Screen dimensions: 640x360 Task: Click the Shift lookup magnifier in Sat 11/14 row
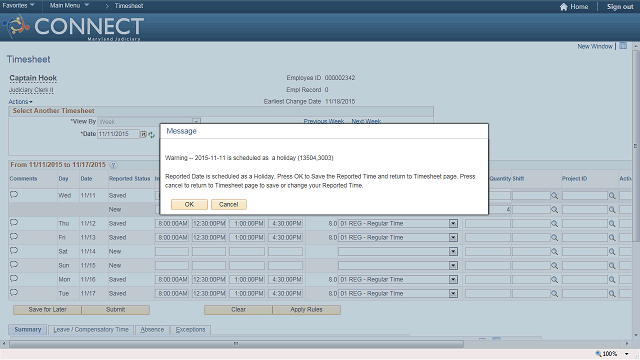pos(554,252)
